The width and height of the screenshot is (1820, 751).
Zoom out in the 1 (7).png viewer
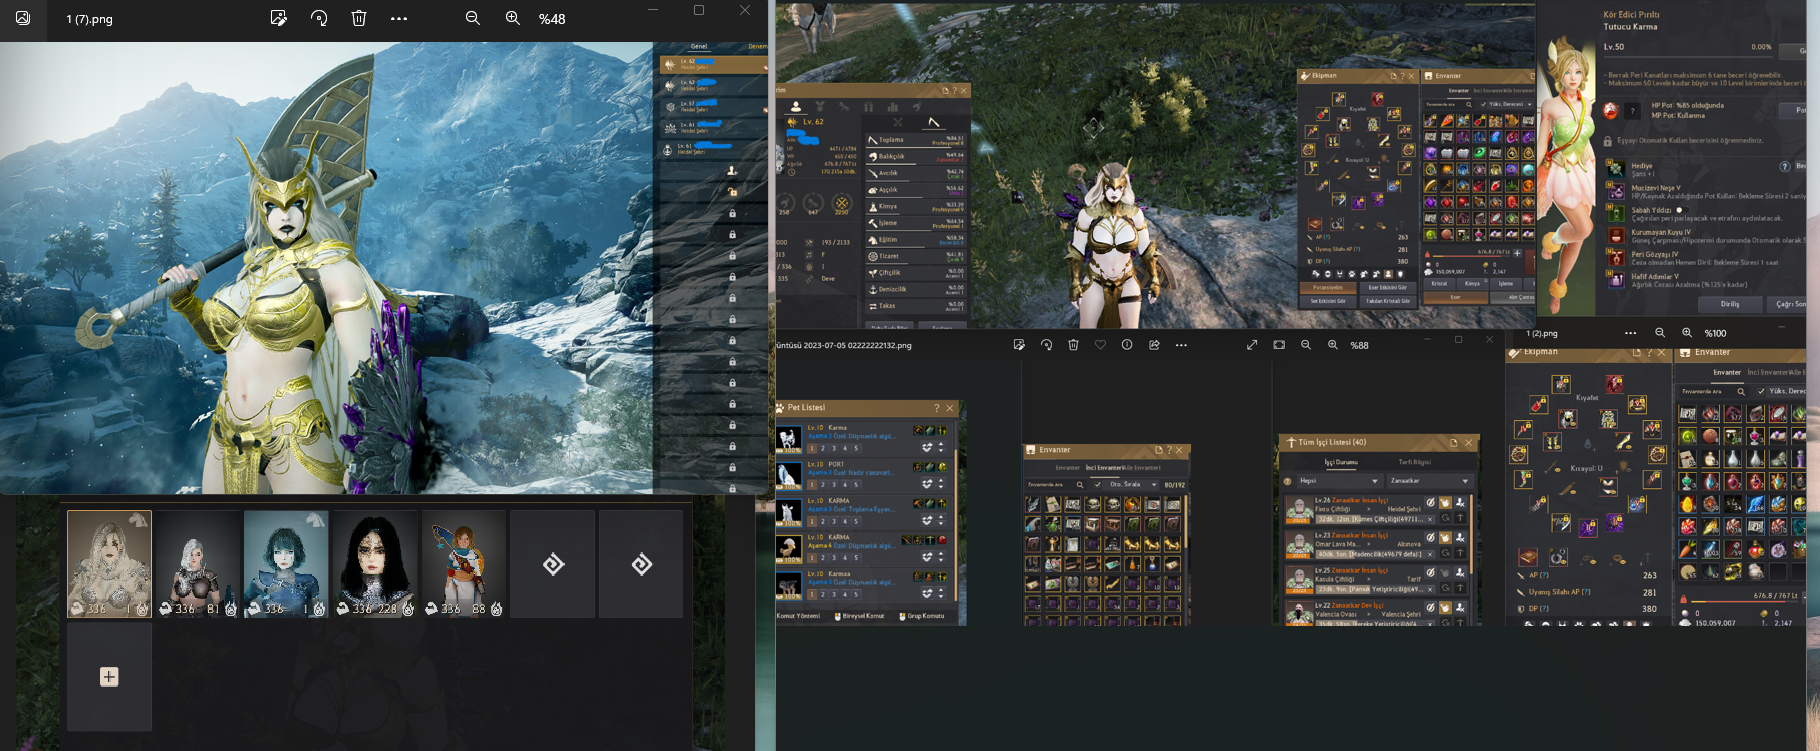(473, 18)
